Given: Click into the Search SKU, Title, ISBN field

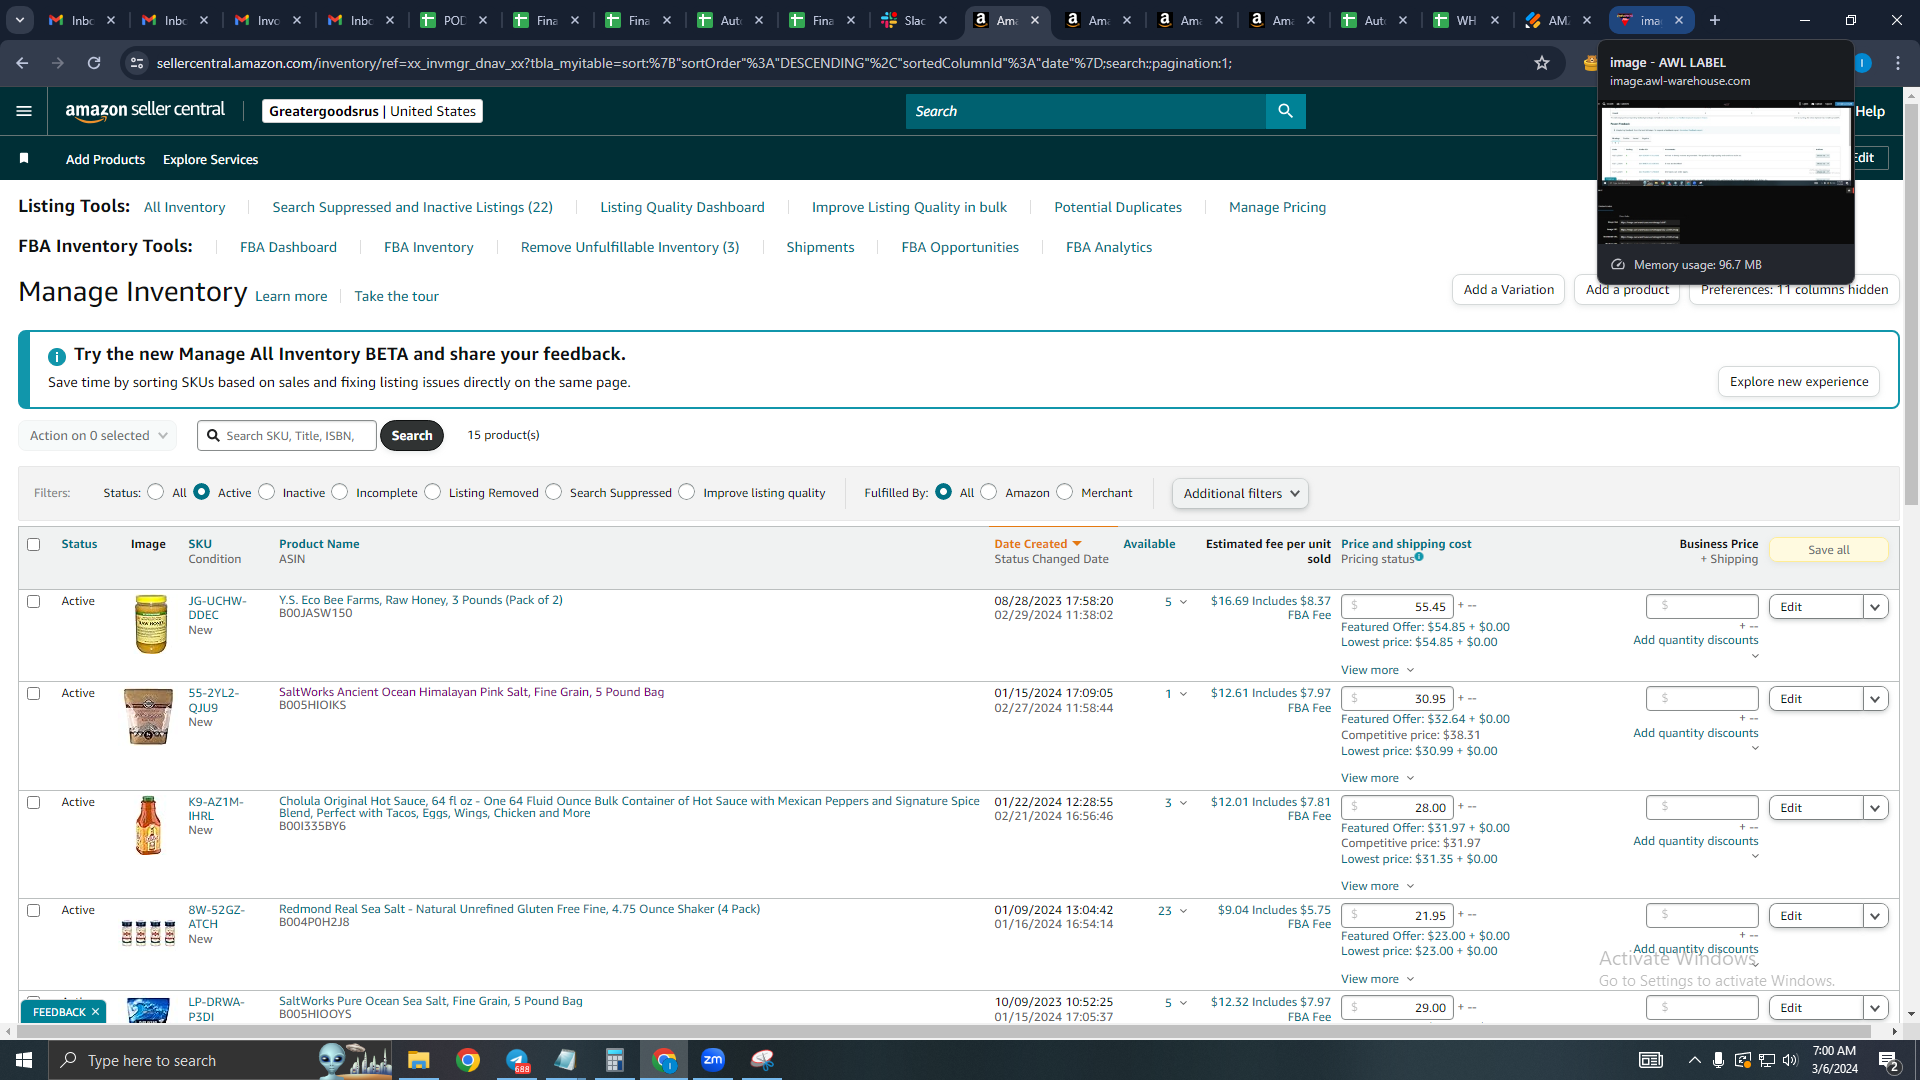Looking at the screenshot, I should pos(287,436).
